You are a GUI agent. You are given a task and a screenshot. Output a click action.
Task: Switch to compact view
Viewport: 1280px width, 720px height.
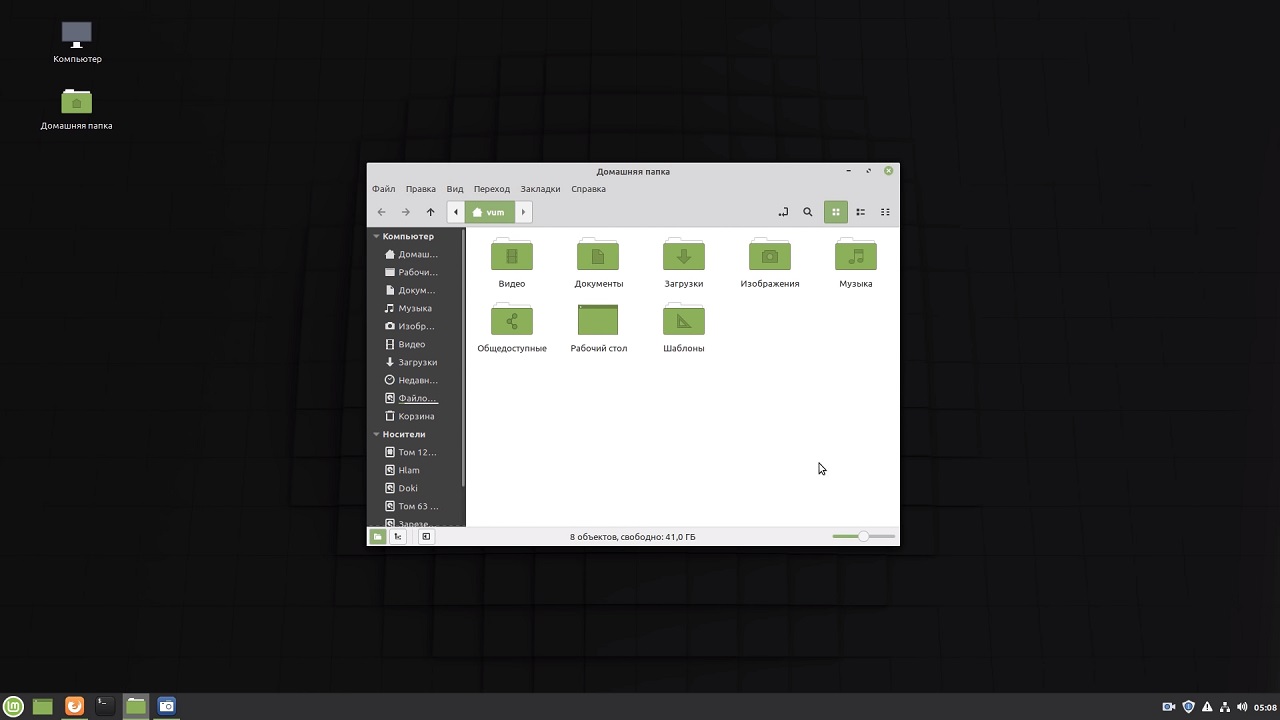885,212
